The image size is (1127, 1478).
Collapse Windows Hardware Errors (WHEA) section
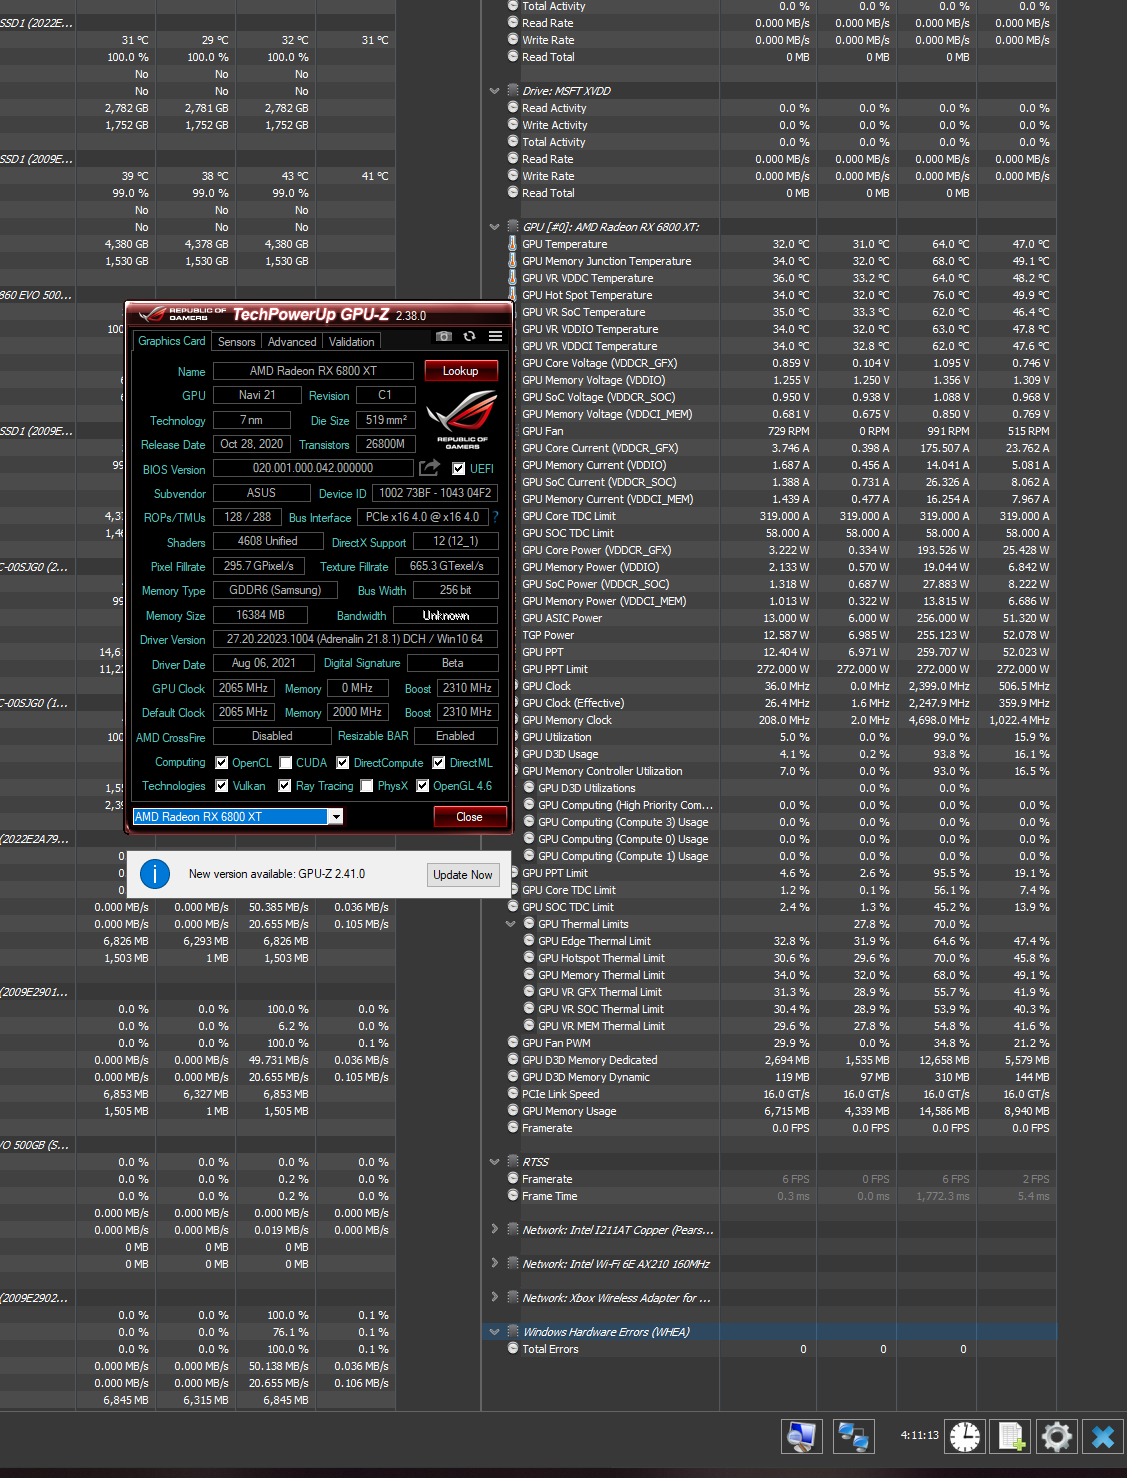coord(494,1332)
